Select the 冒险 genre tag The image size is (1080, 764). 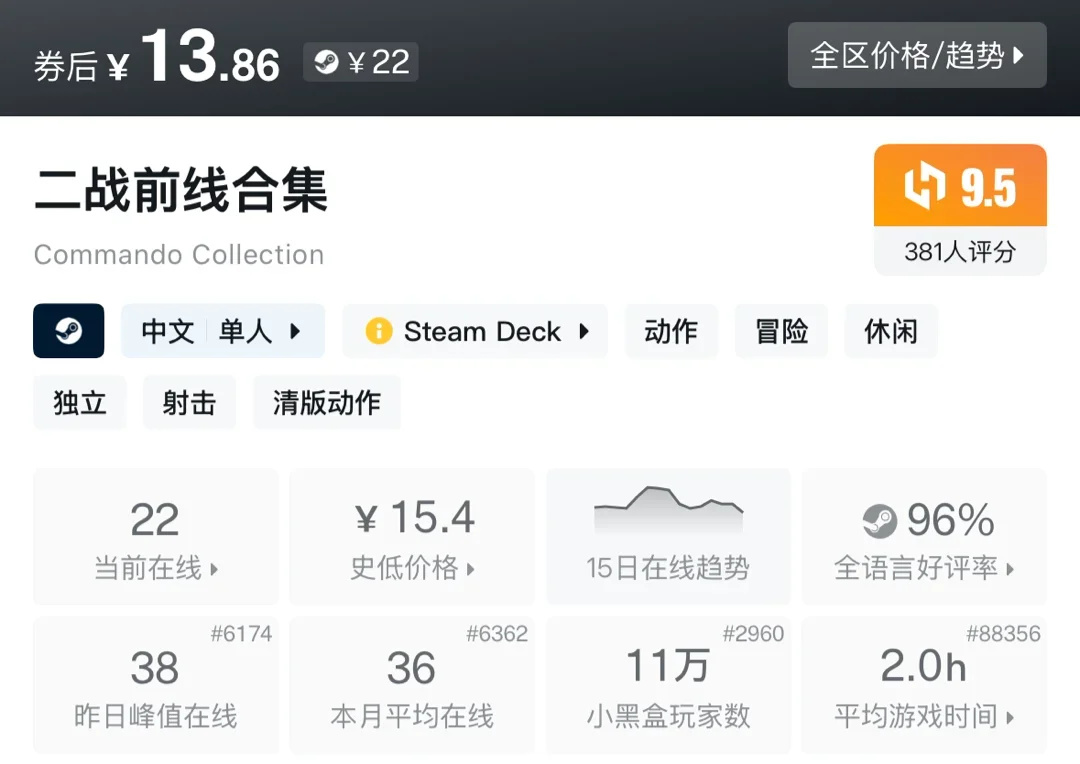781,331
